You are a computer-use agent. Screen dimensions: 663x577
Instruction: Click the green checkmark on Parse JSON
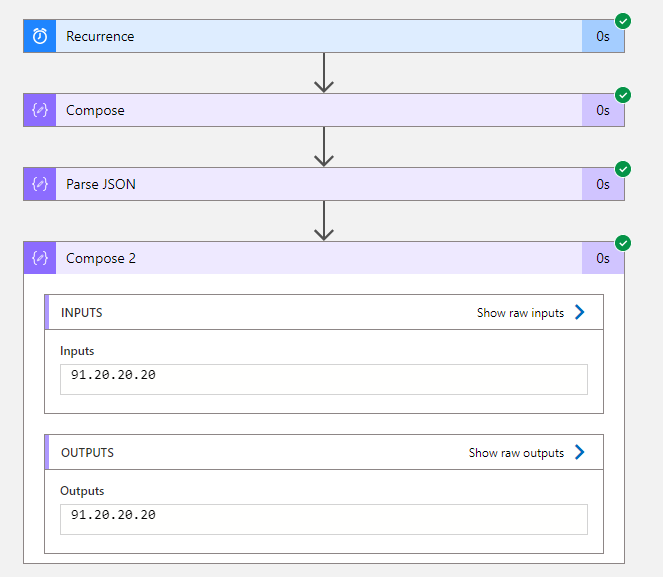tap(623, 169)
